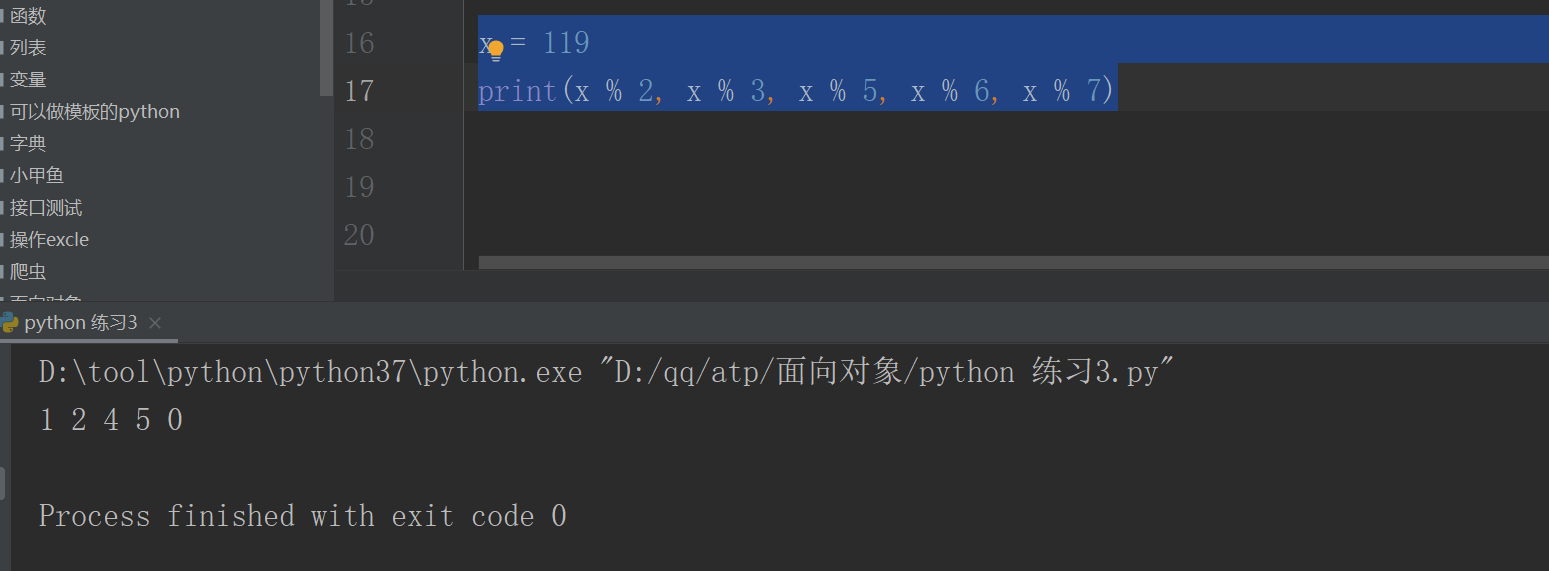Select the 接口测试 folder
Viewport: 1549px width, 571px height.
click(46, 207)
